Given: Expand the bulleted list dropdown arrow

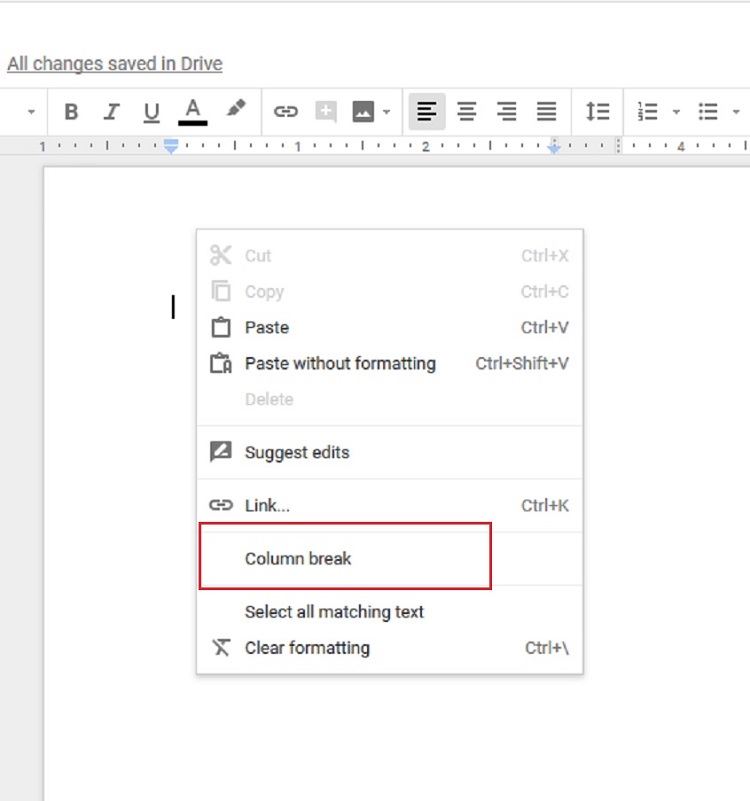Looking at the screenshot, I should [x=736, y=112].
